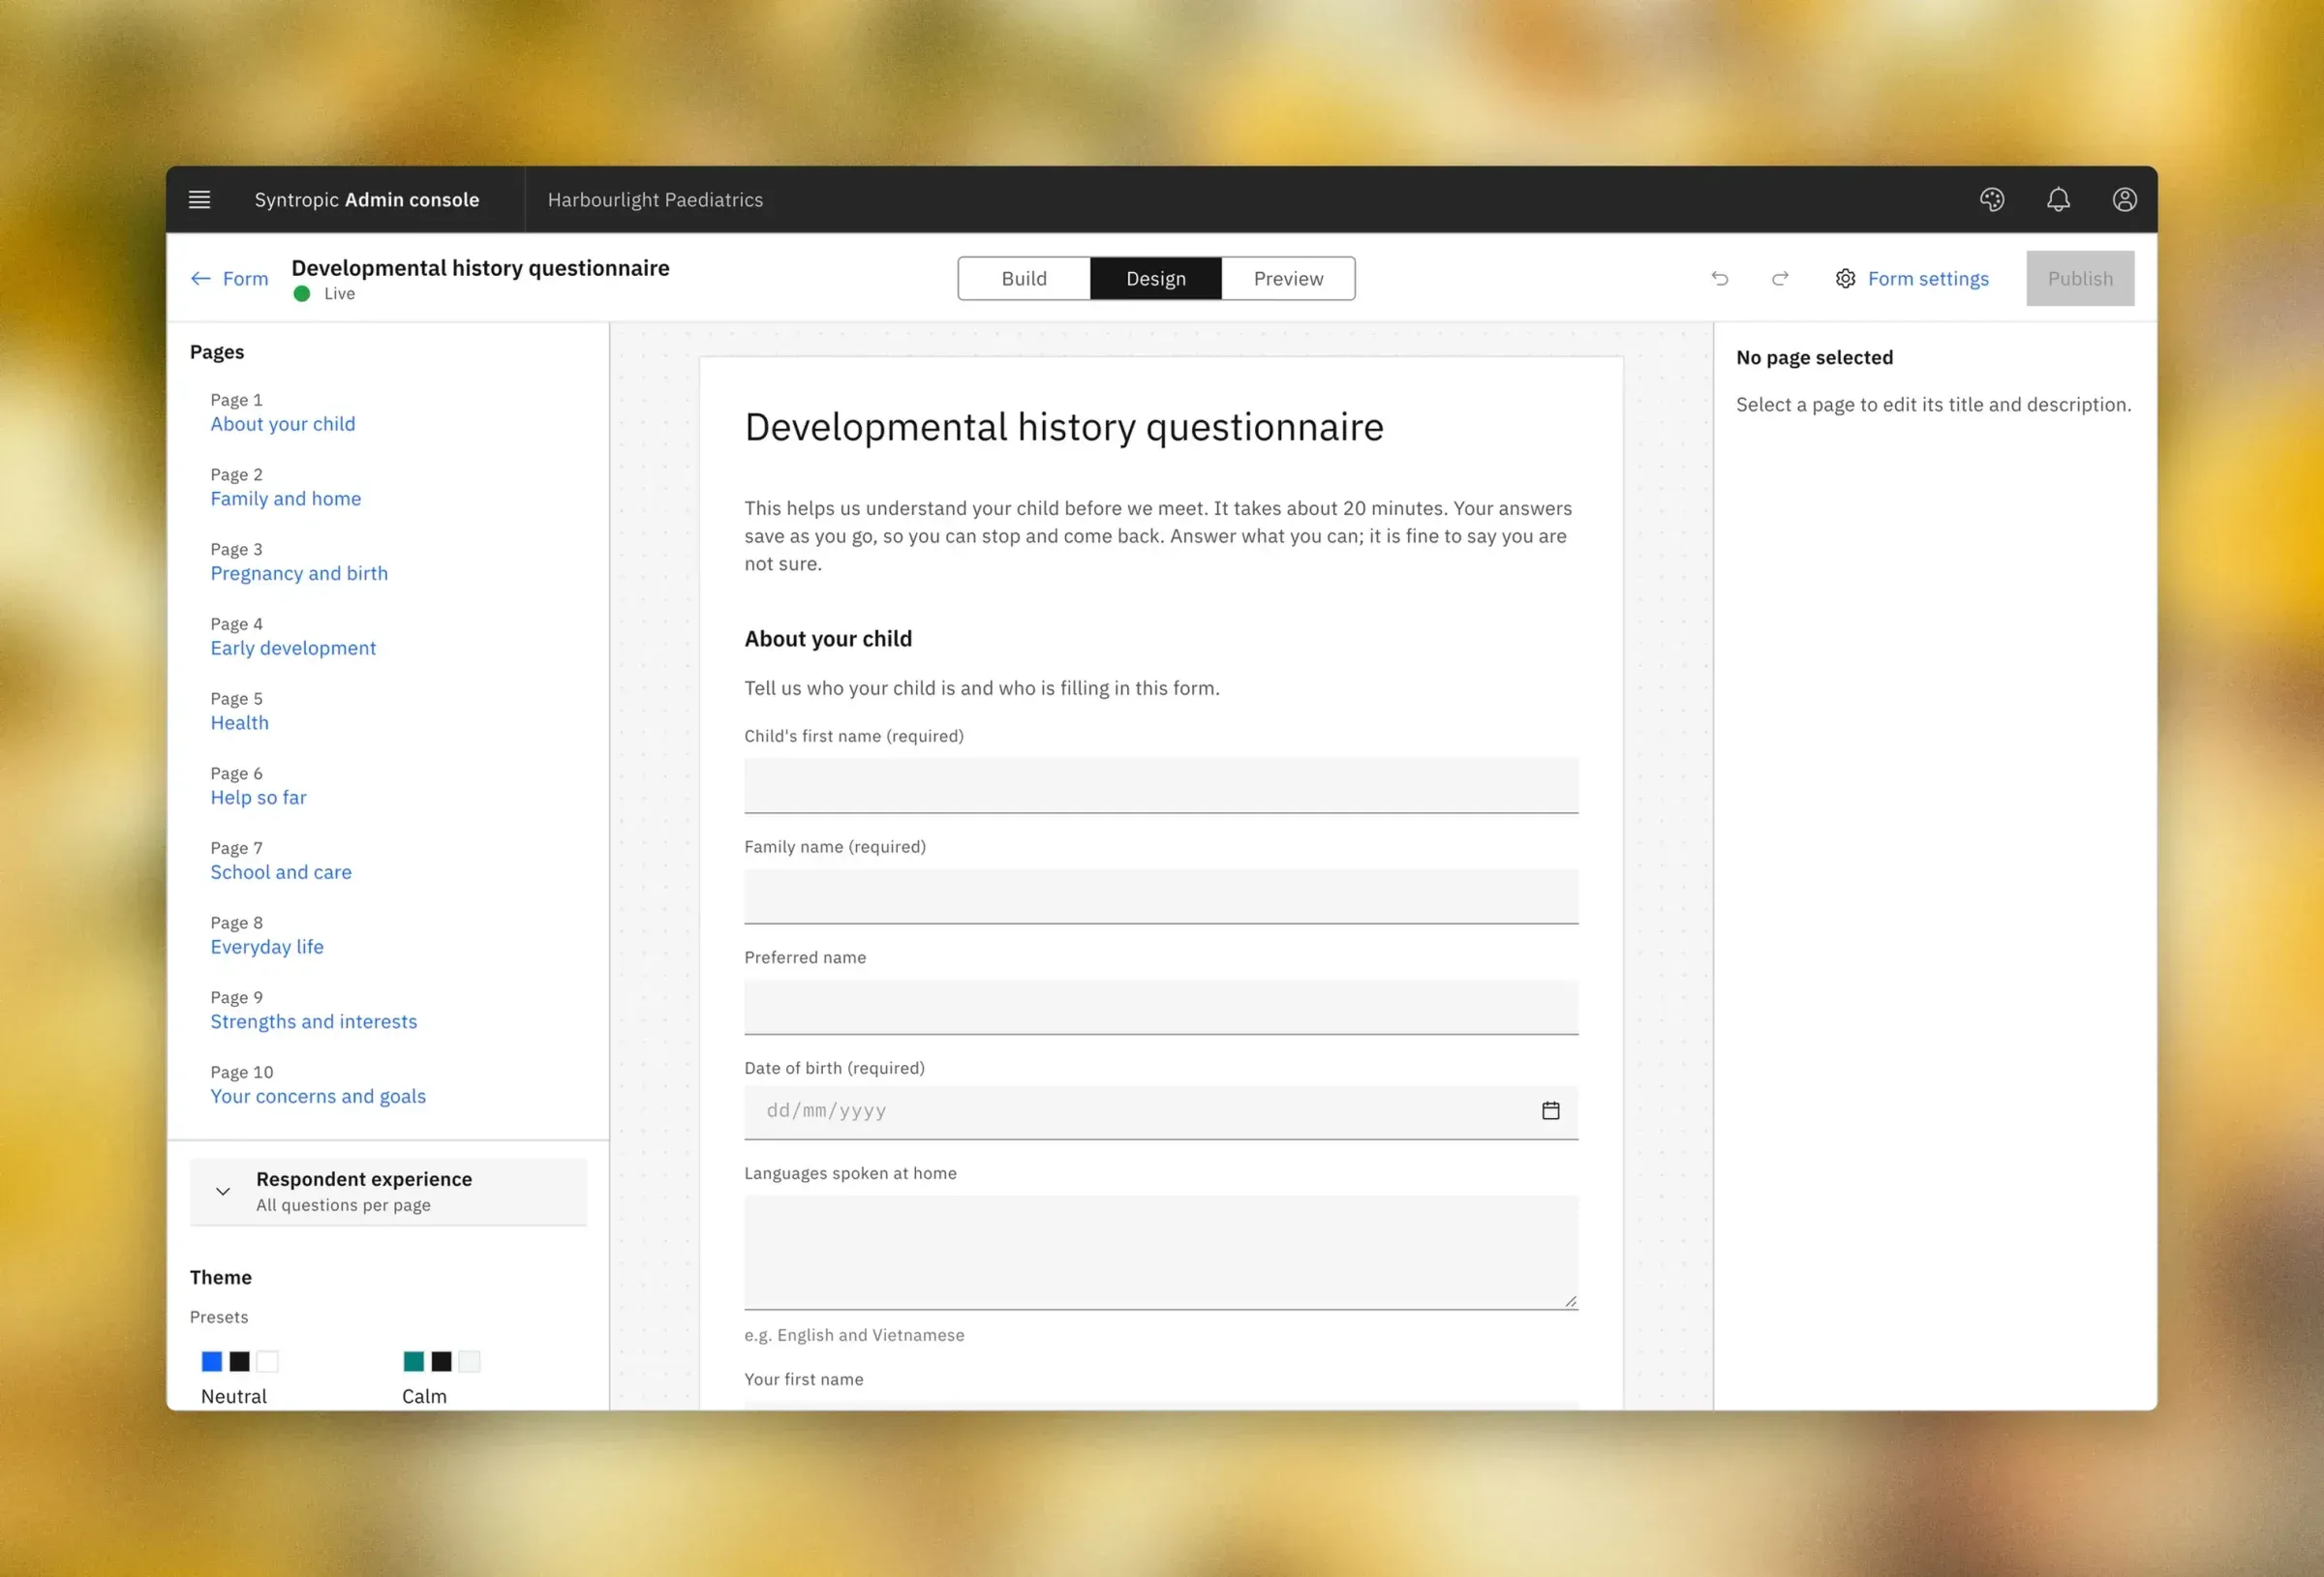Select the Pregnancy and birth page
The image size is (2324, 1577).
(299, 573)
